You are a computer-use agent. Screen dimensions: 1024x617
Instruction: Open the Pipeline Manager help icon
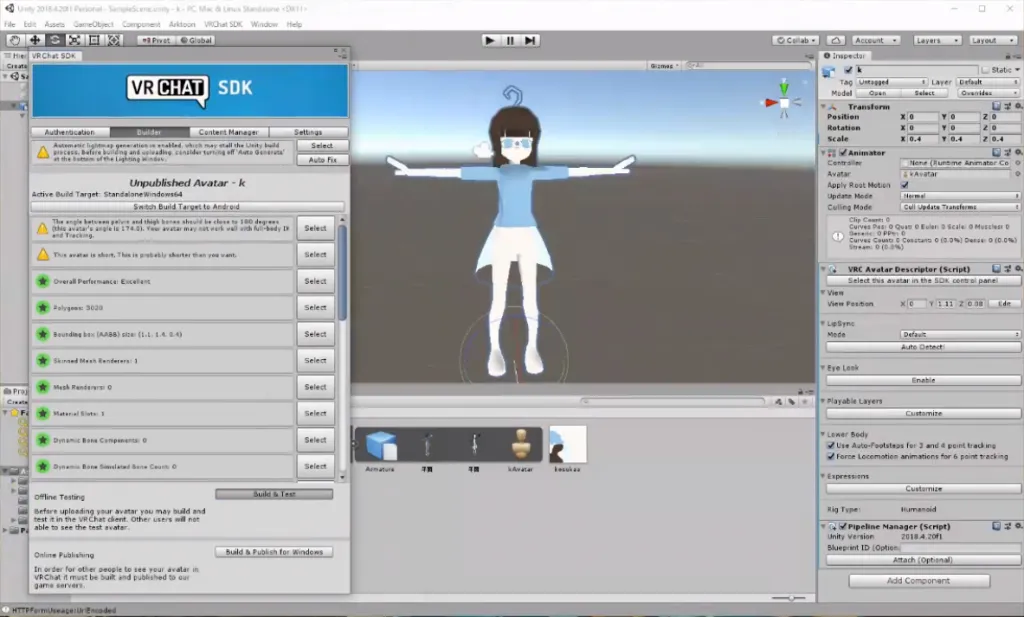tap(996, 526)
